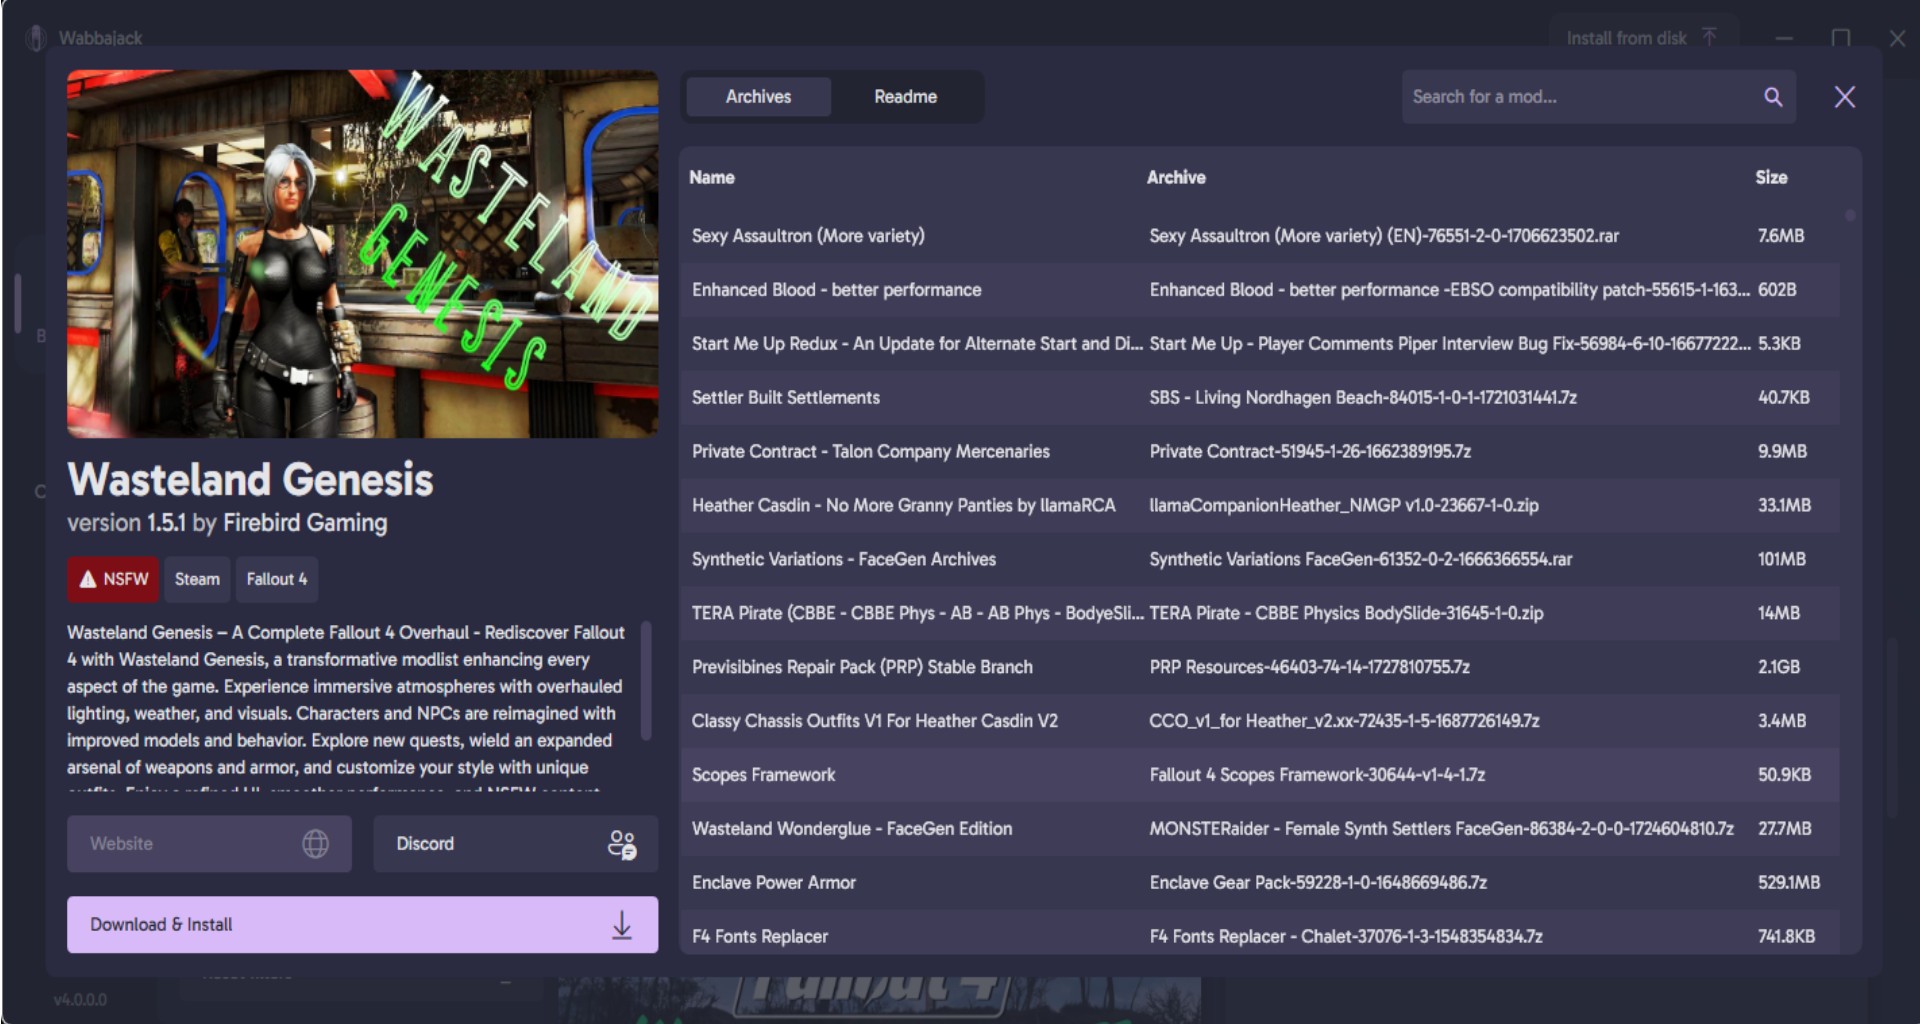
Task: Click the globe icon on Website button
Action: click(x=315, y=844)
